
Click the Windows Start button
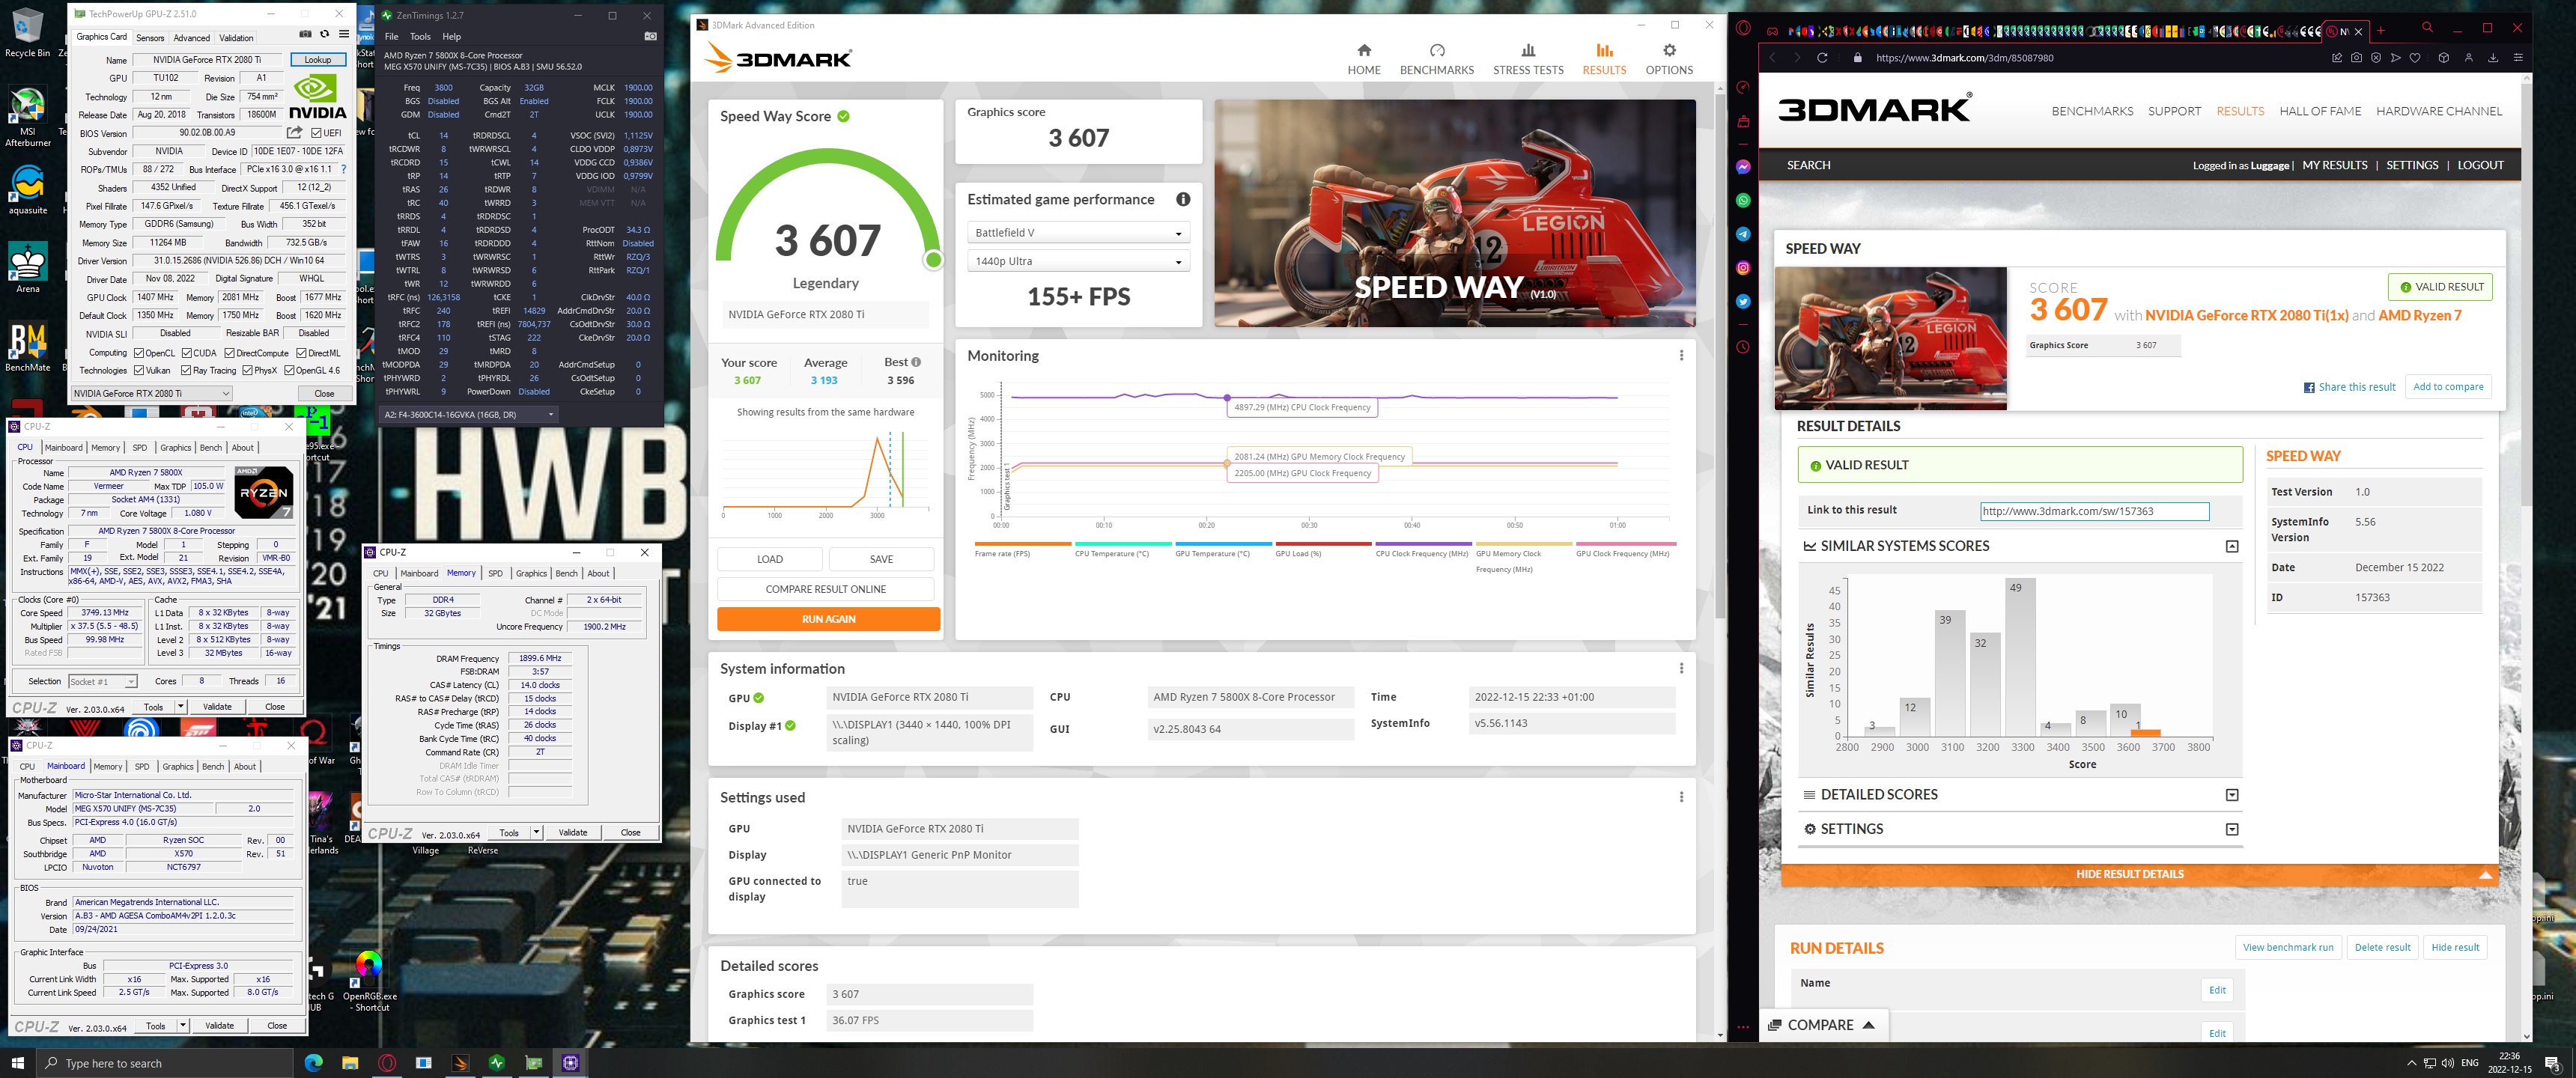coord(17,1063)
